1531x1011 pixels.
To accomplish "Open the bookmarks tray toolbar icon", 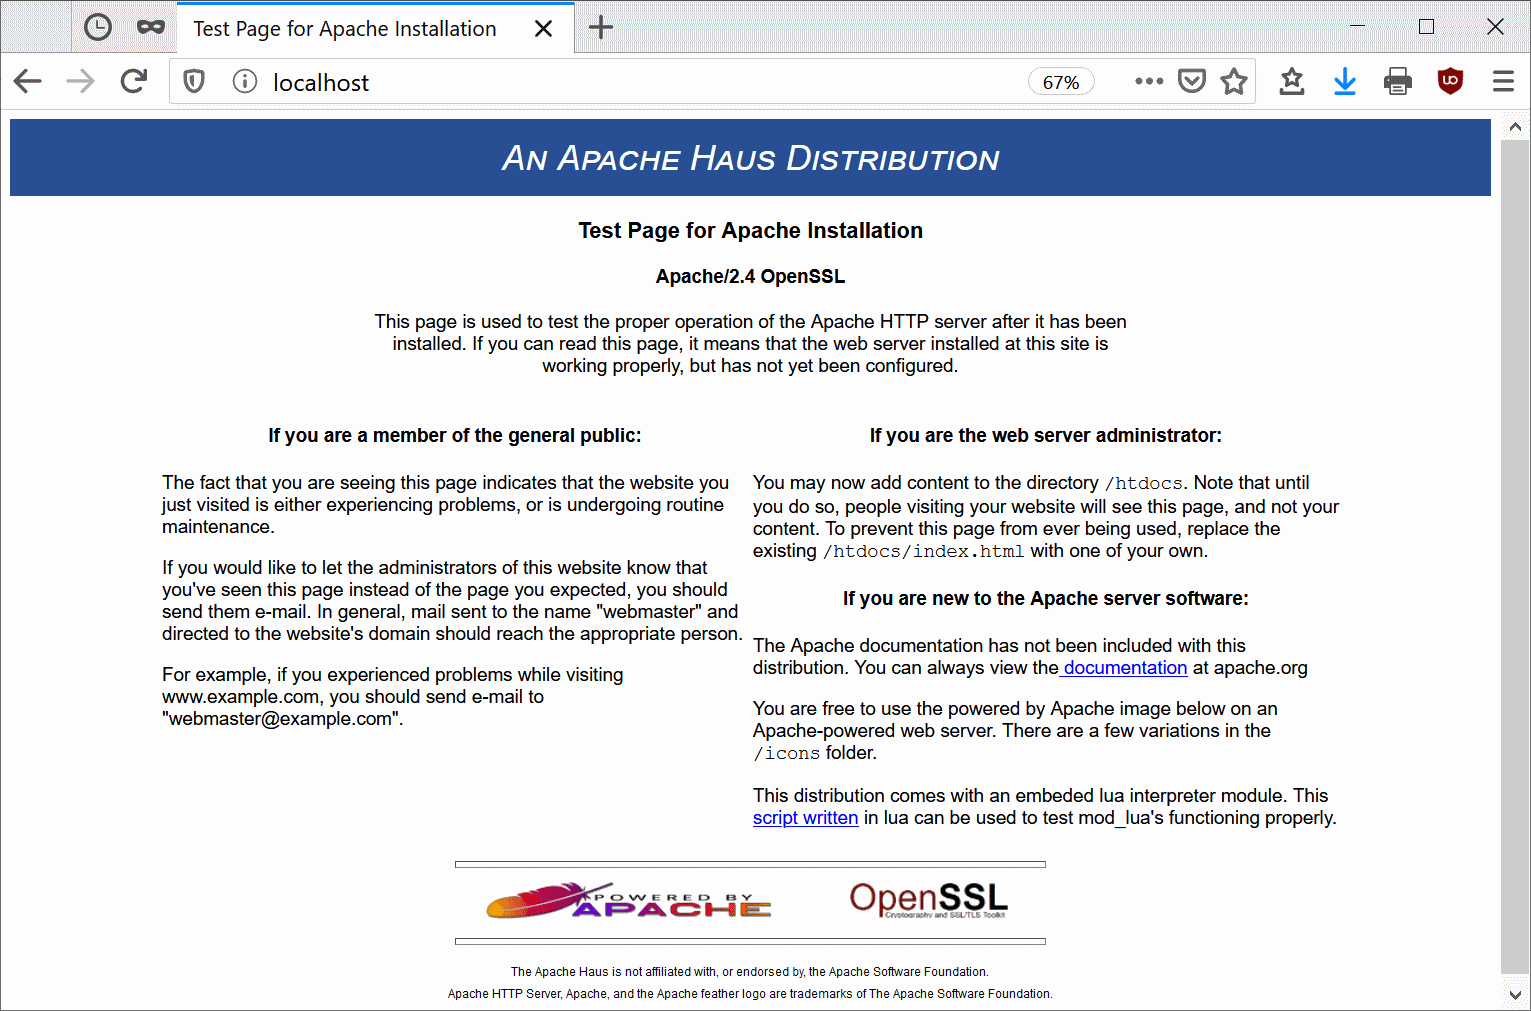I will pos(1292,81).
